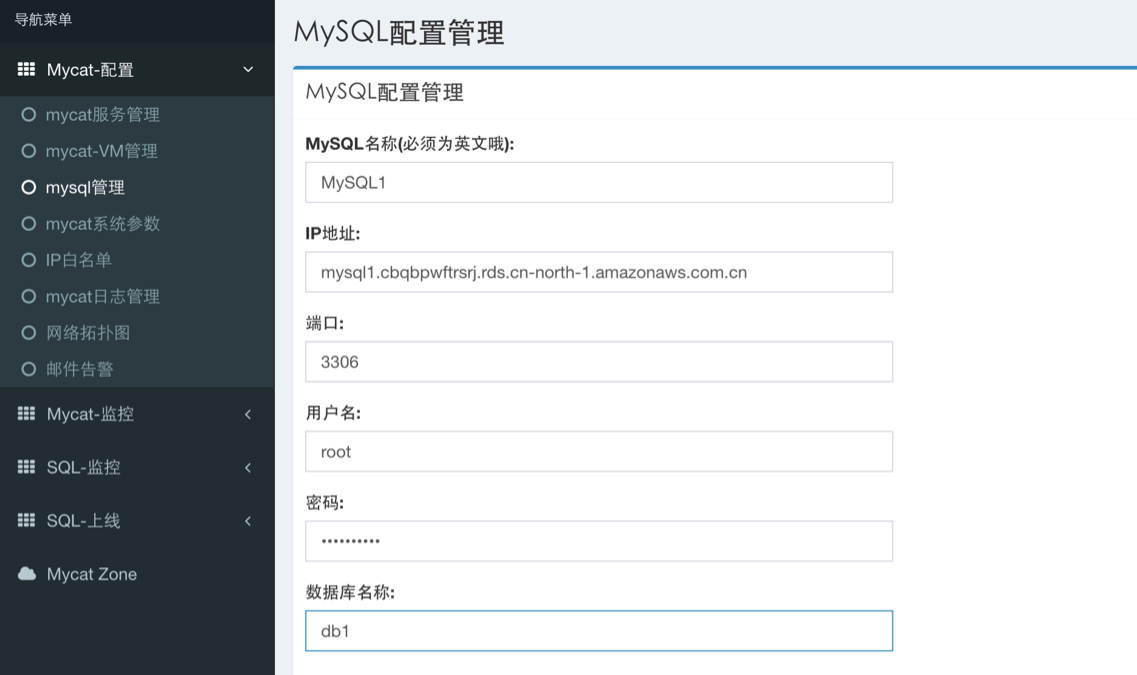
Task: Click the 密码 password field
Action: (599, 541)
